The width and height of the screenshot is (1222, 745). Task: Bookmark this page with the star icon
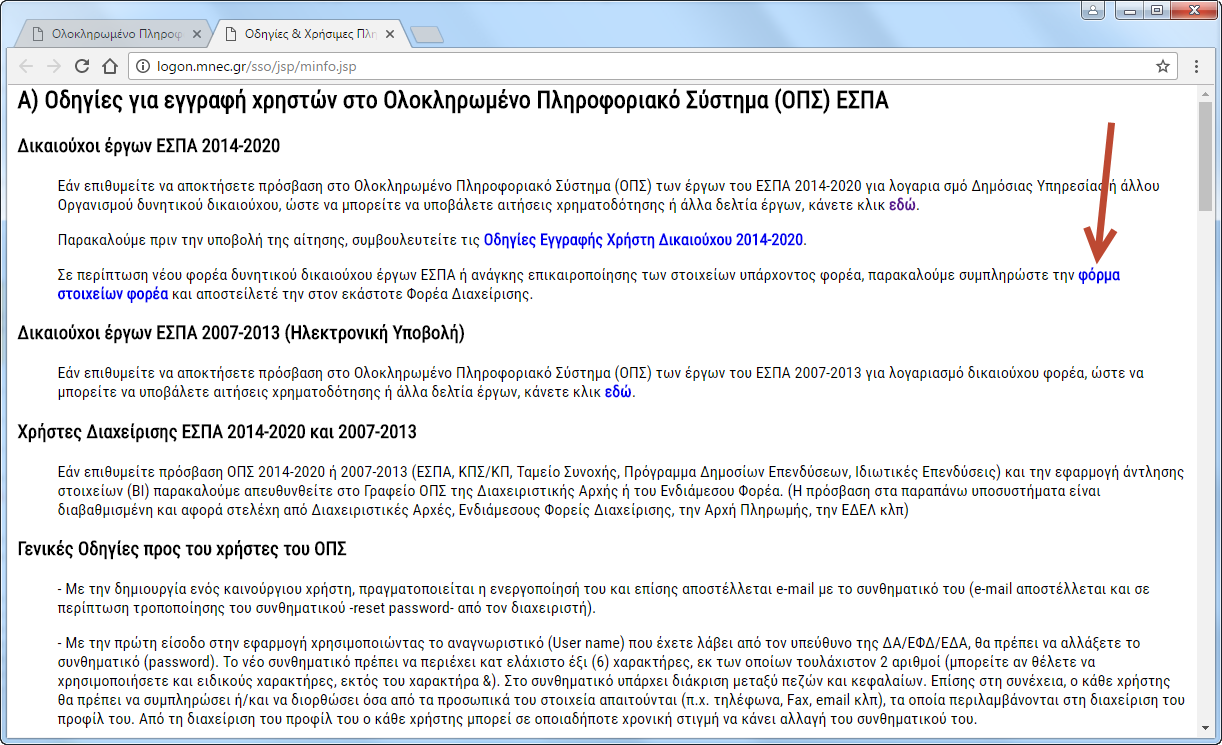coord(1162,67)
